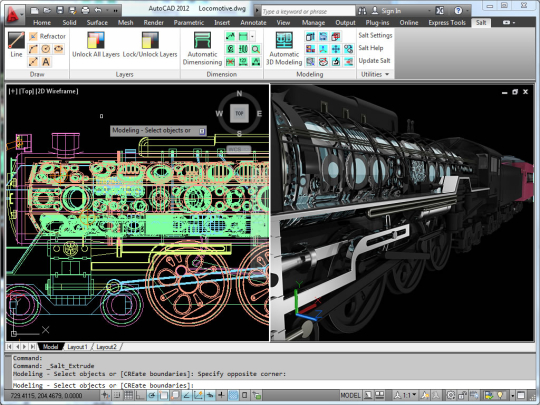The height and width of the screenshot is (405, 540).
Task: Select the ellipse tool in Draw panel
Action: click(59, 49)
